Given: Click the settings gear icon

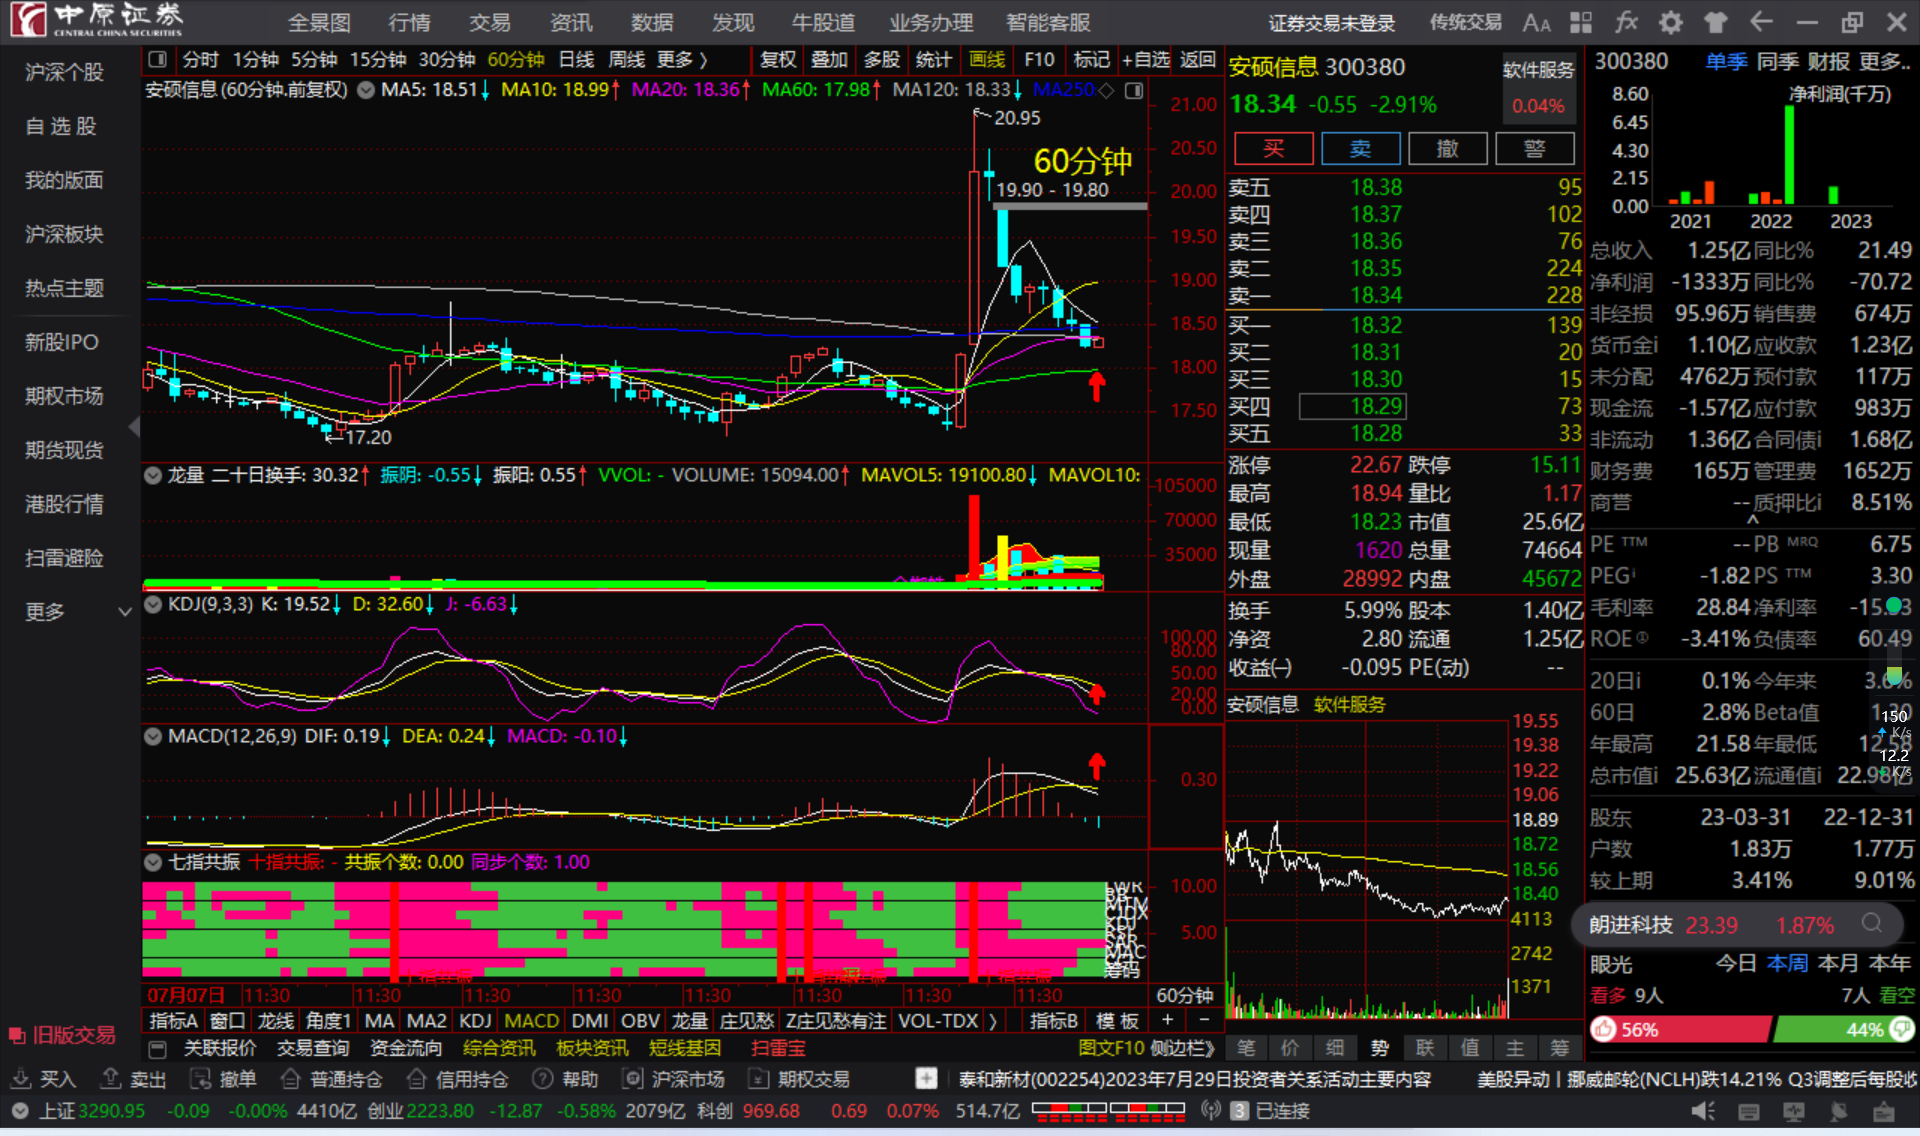Looking at the screenshot, I should (1670, 22).
